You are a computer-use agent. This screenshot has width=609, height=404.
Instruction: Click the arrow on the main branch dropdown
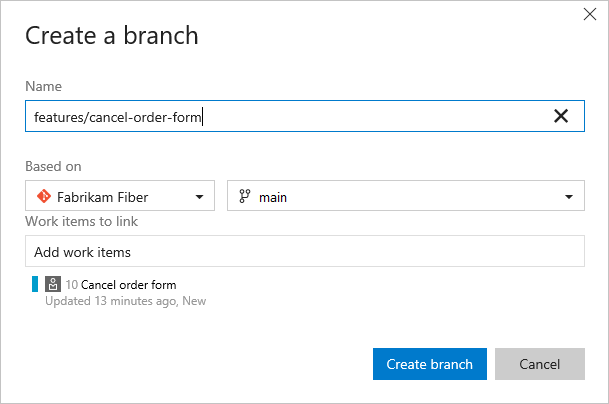[569, 196]
